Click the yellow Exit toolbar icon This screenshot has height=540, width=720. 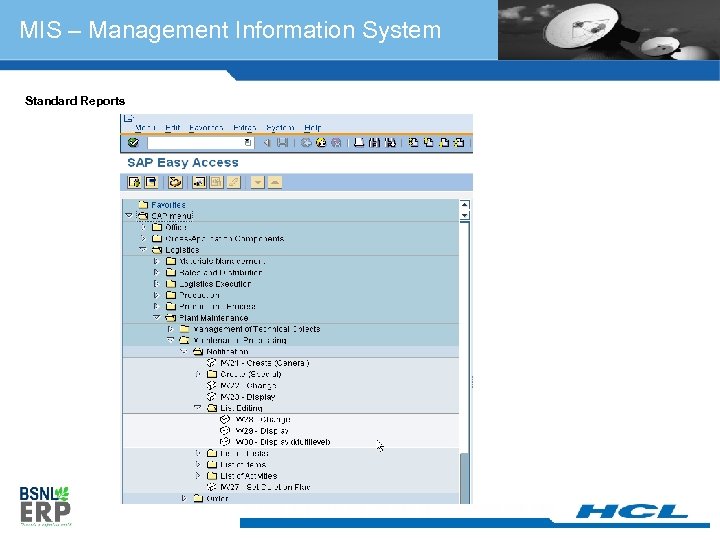321,143
